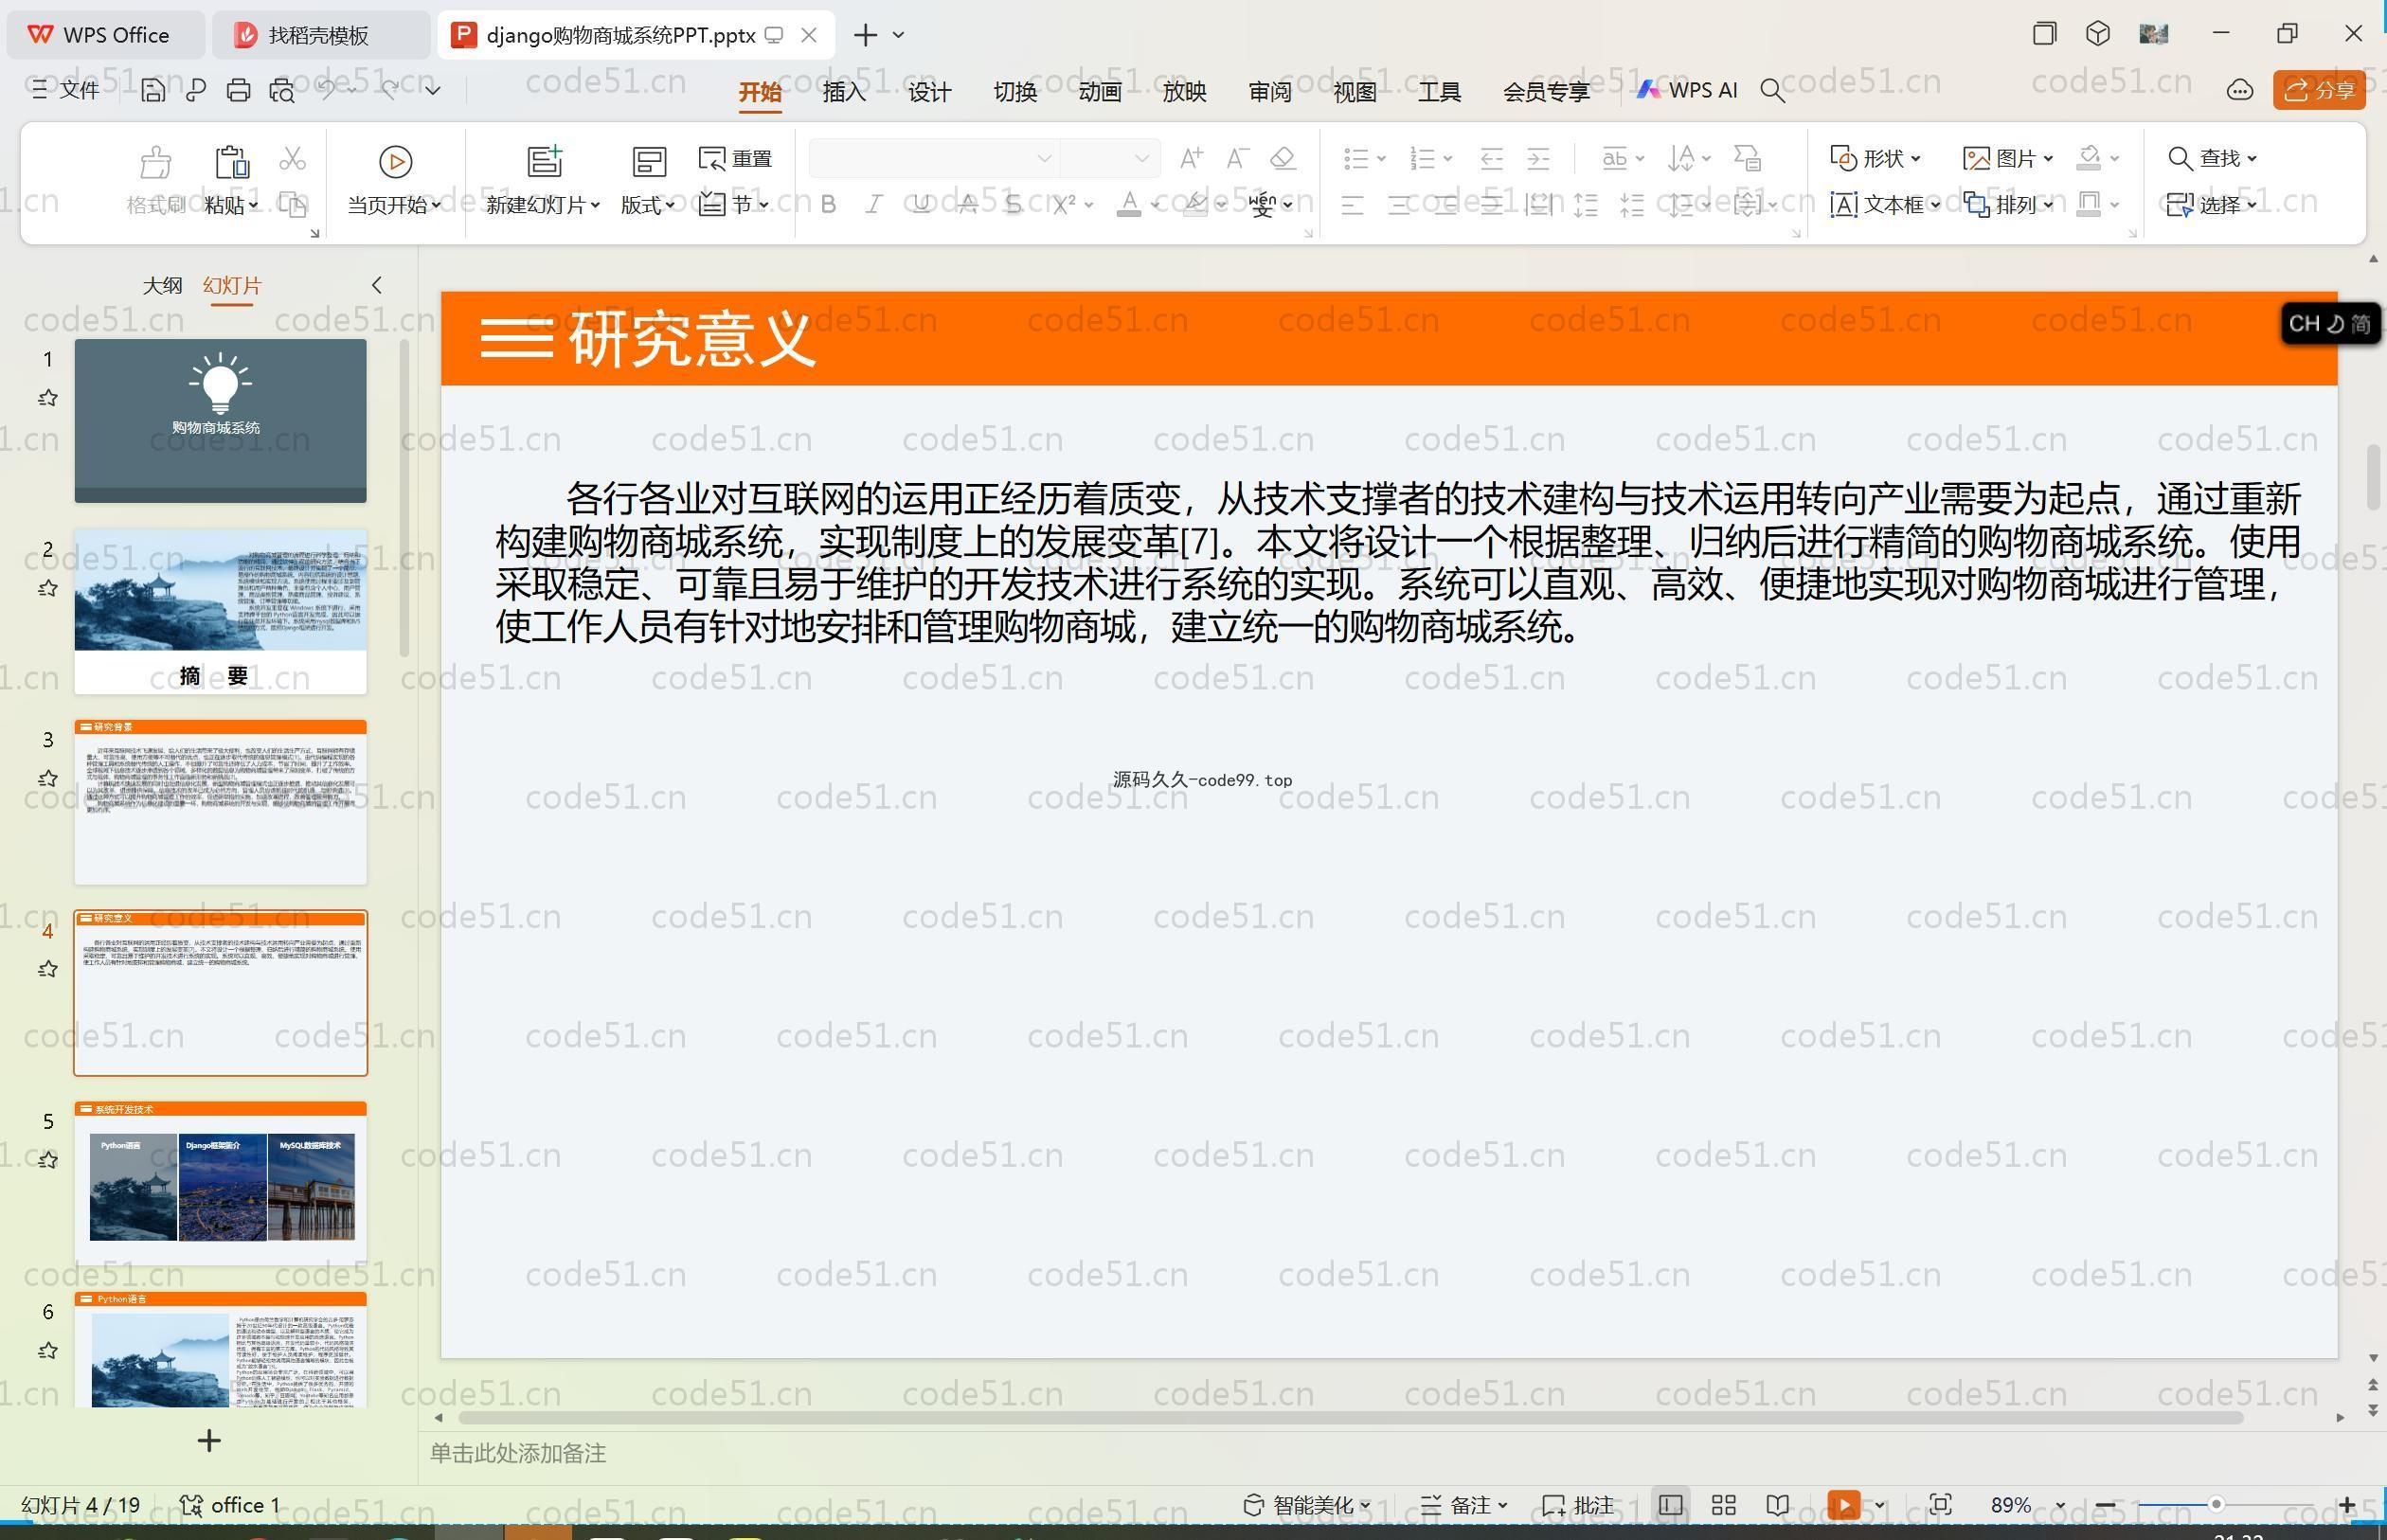This screenshot has width=2387, height=1540.
Task: Open the Member Exclusive (会员专享) tab
Action: (1546, 92)
